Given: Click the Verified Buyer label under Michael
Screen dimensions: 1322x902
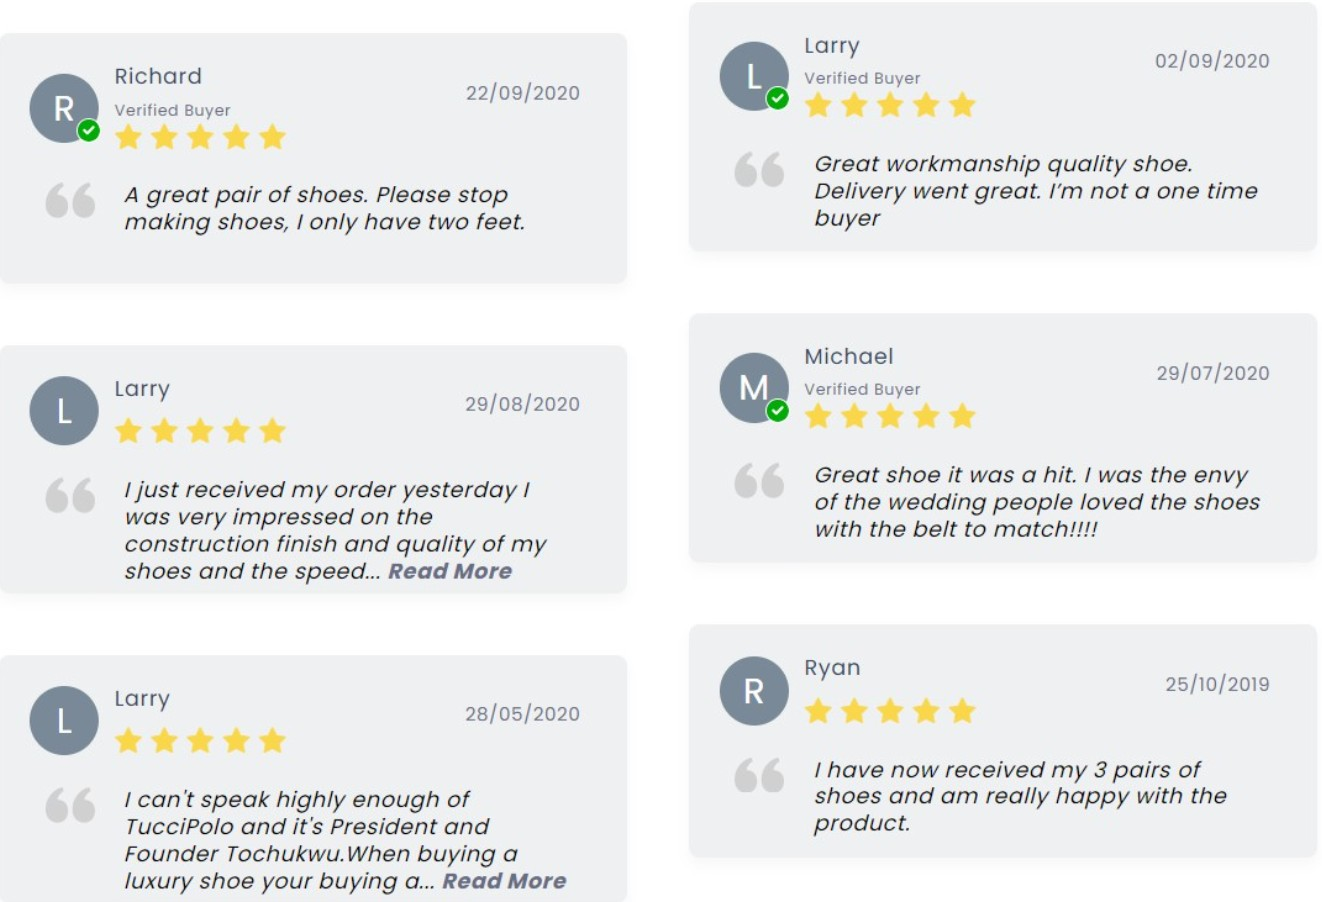Looking at the screenshot, I should [862, 389].
